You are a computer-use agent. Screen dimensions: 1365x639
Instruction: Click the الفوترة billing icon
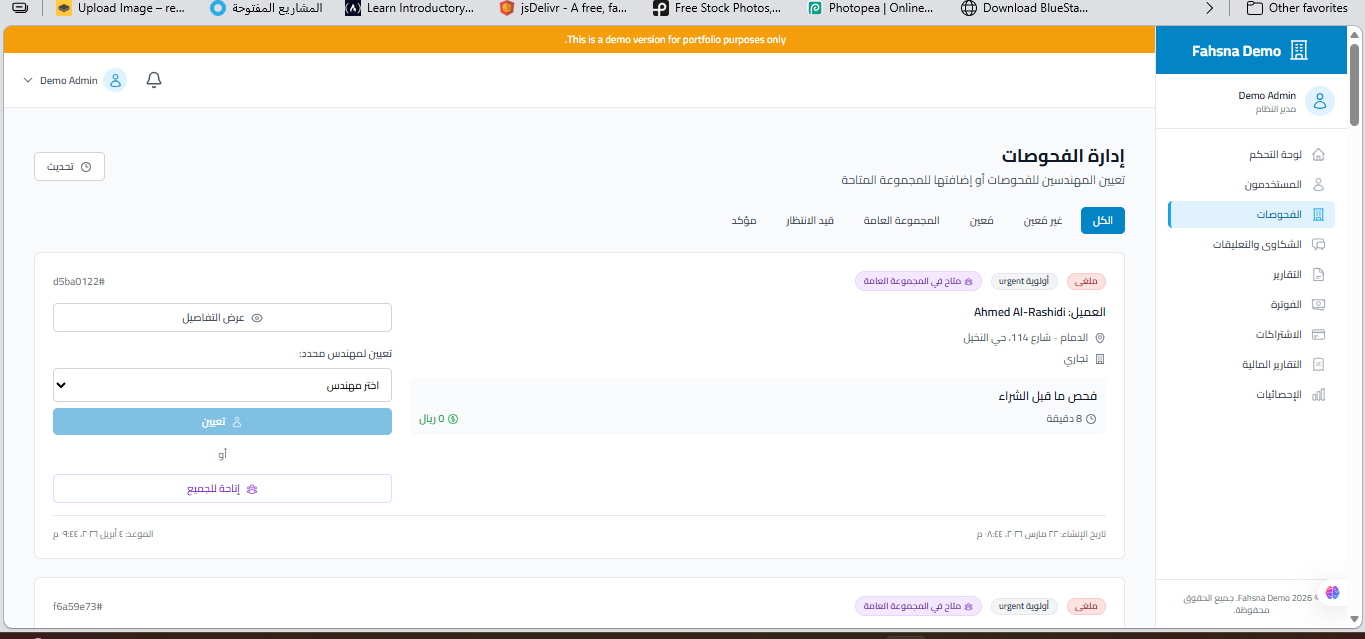tap(1318, 305)
